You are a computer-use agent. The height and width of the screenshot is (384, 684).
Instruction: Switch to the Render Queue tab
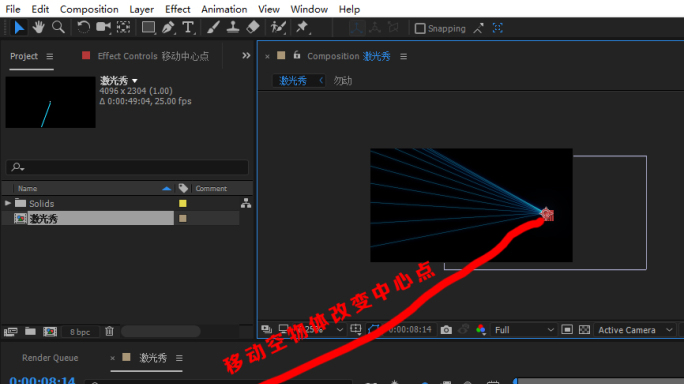click(50, 358)
